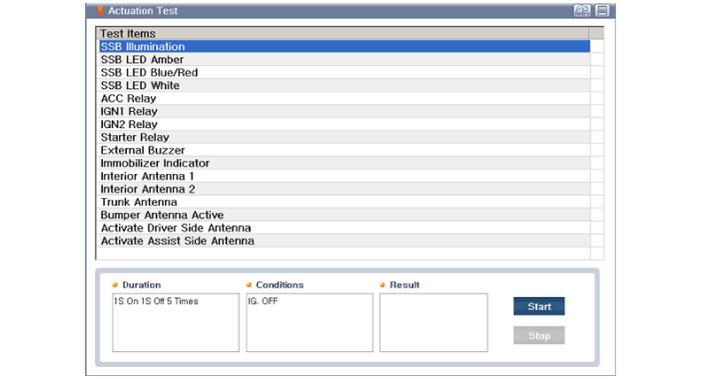The height and width of the screenshot is (379, 701).
Task: Click the Test Items column header
Action: (342, 34)
